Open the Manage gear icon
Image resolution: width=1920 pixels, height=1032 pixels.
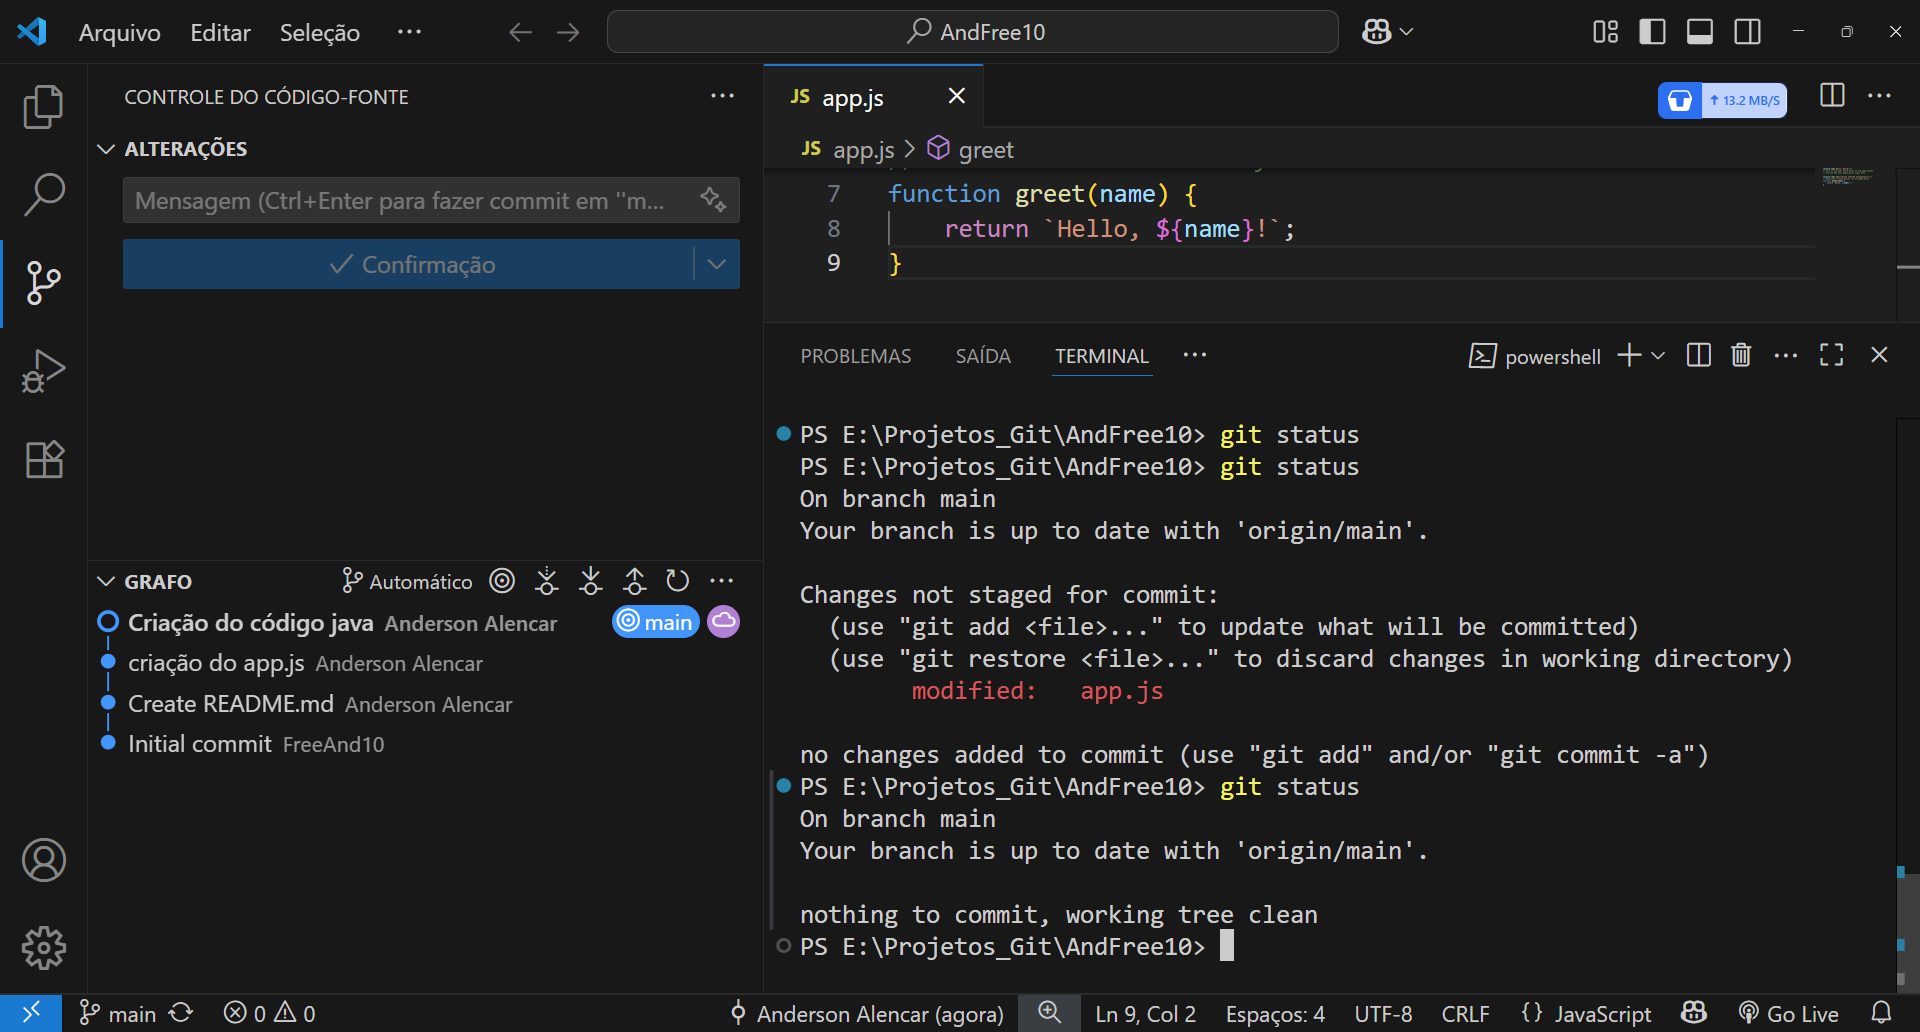pos(43,947)
